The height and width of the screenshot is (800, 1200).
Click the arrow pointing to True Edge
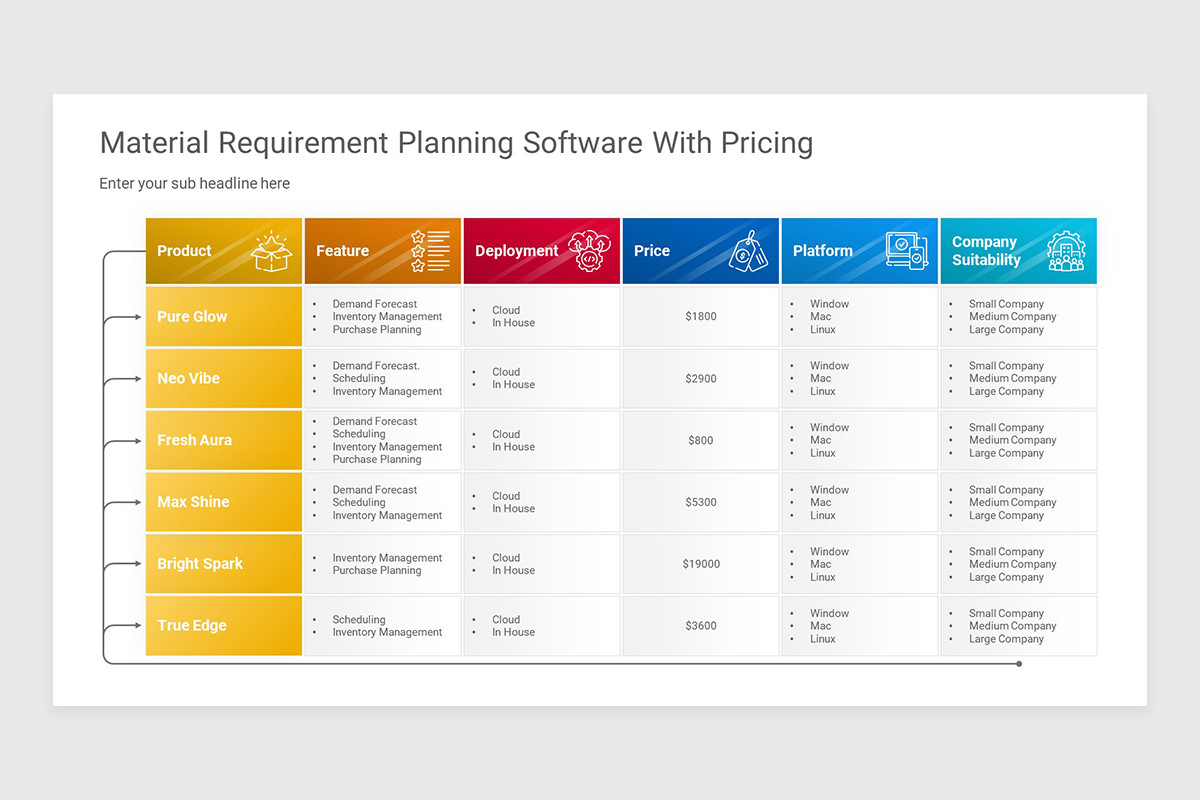click(x=124, y=626)
